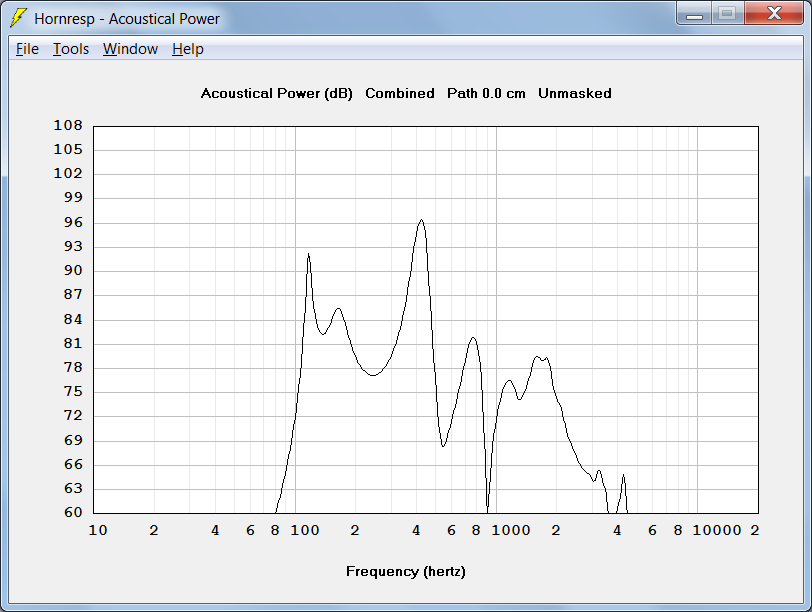This screenshot has height=612, width=812.
Task: Click the 100 x-axis tick label
Action: click(305, 530)
